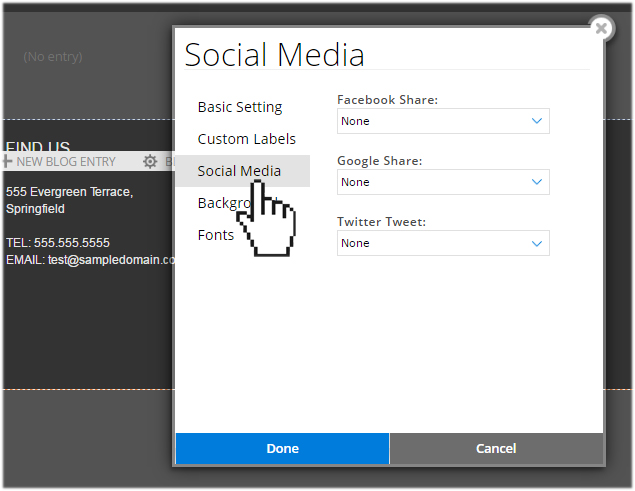Open the Facebook Share dropdown

pos(443,121)
